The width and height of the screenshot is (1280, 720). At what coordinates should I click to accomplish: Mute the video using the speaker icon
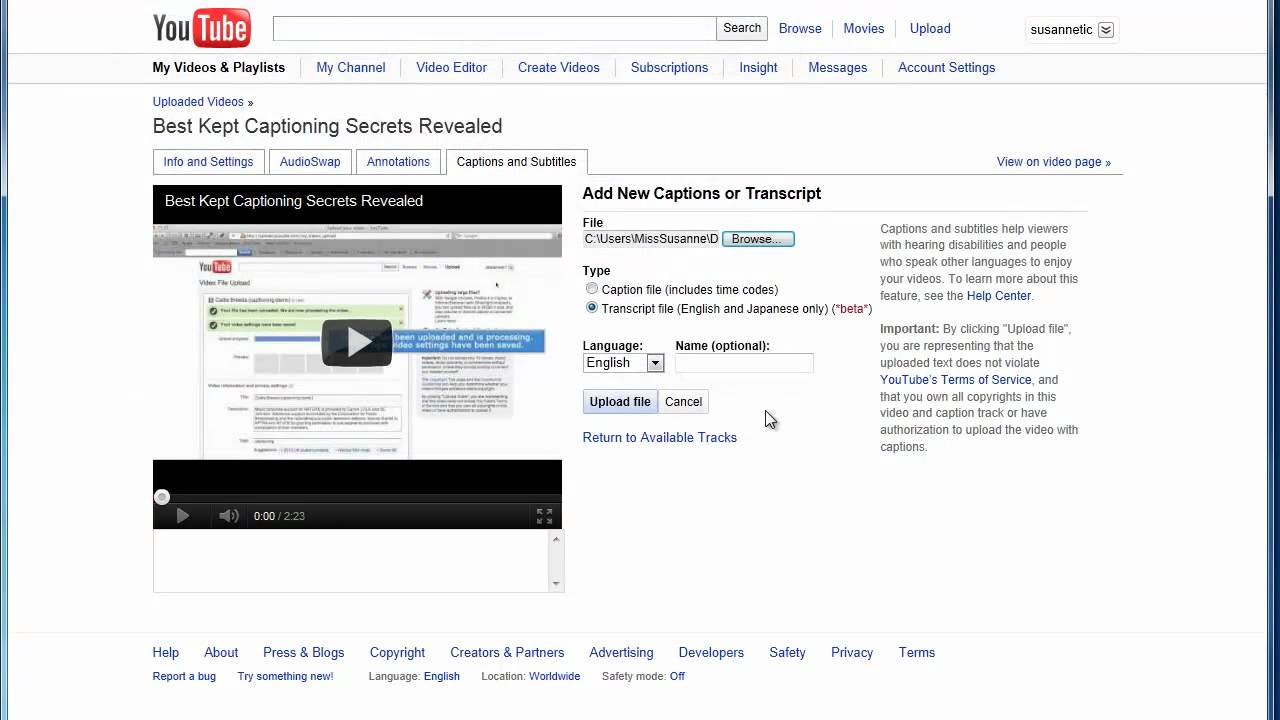[229, 516]
